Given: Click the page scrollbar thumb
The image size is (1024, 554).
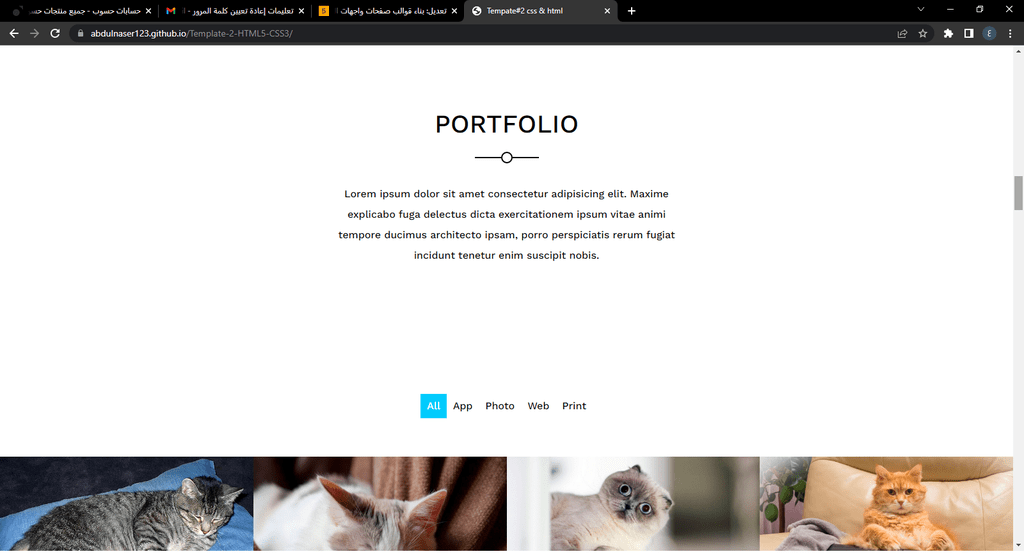Looking at the screenshot, I should (1018, 193).
